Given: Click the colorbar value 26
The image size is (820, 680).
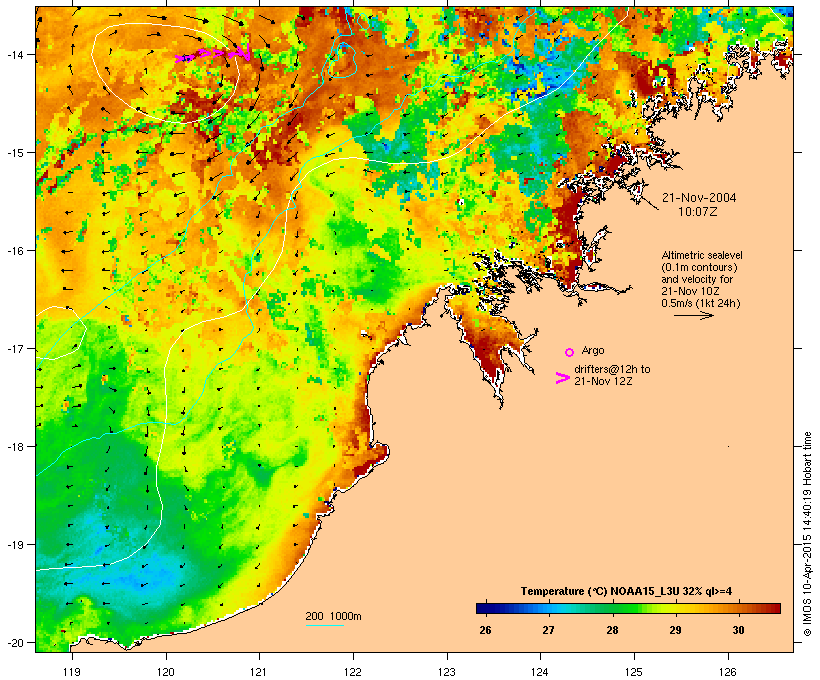Looking at the screenshot, I should pos(485,630).
